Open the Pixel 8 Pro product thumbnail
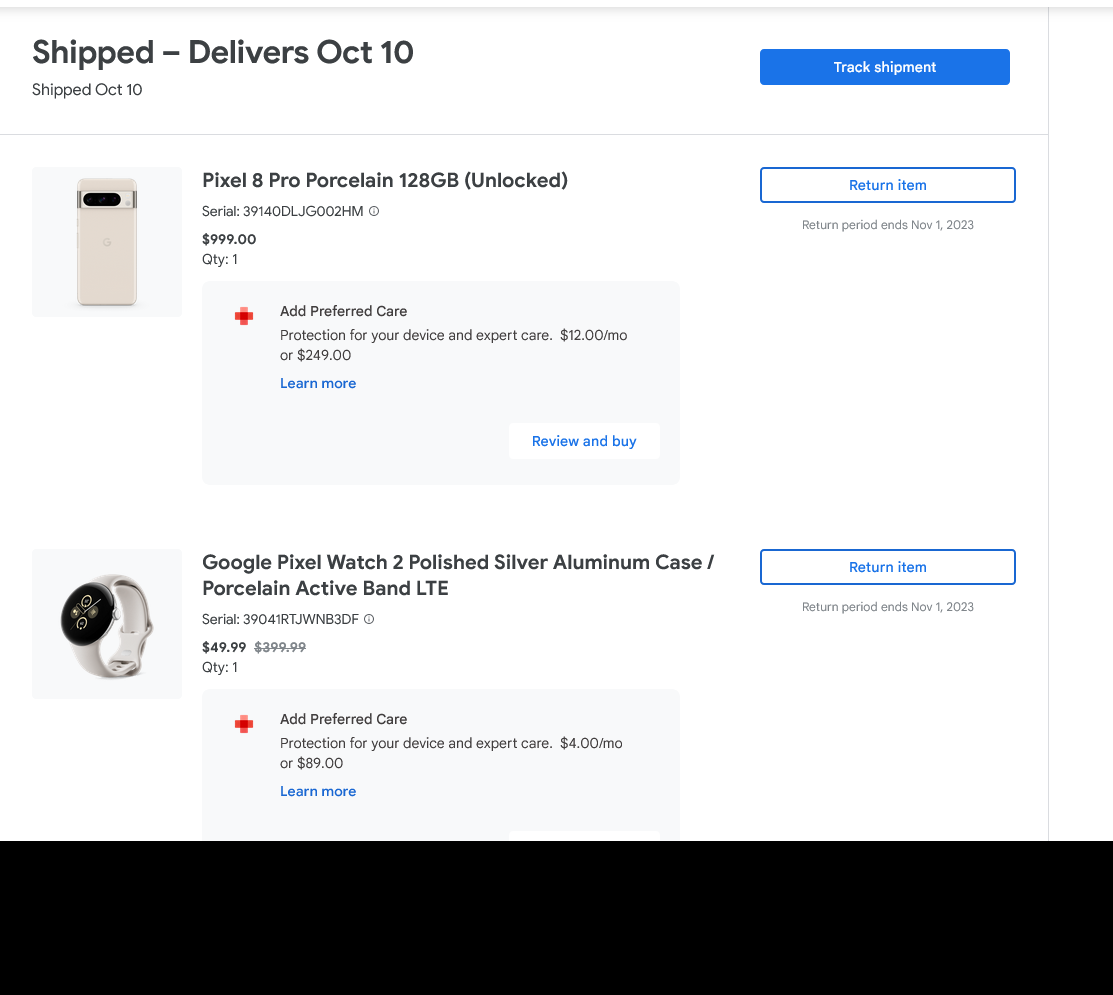The width and height of the screenshot is (1113, 995). click(x=107, y=242)
